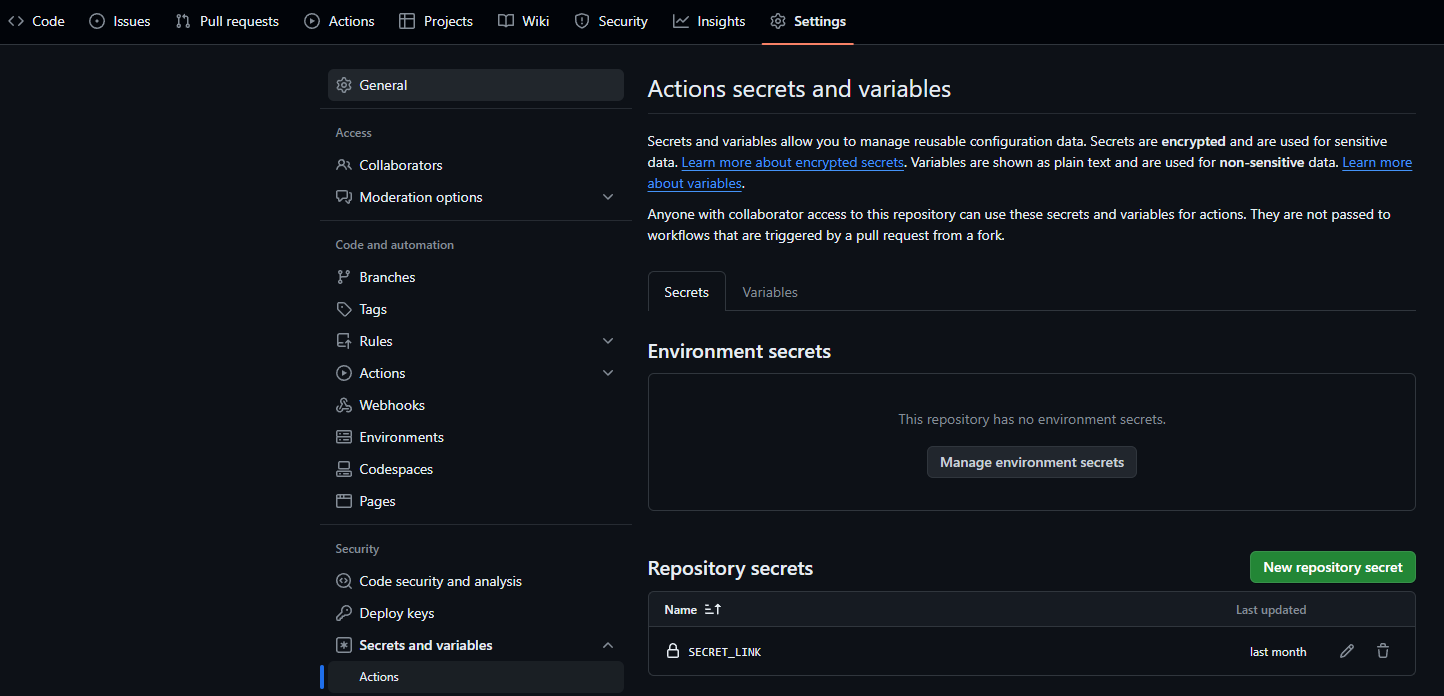
Task: Click the Deploy keys key icon
Action: (344, 613)
